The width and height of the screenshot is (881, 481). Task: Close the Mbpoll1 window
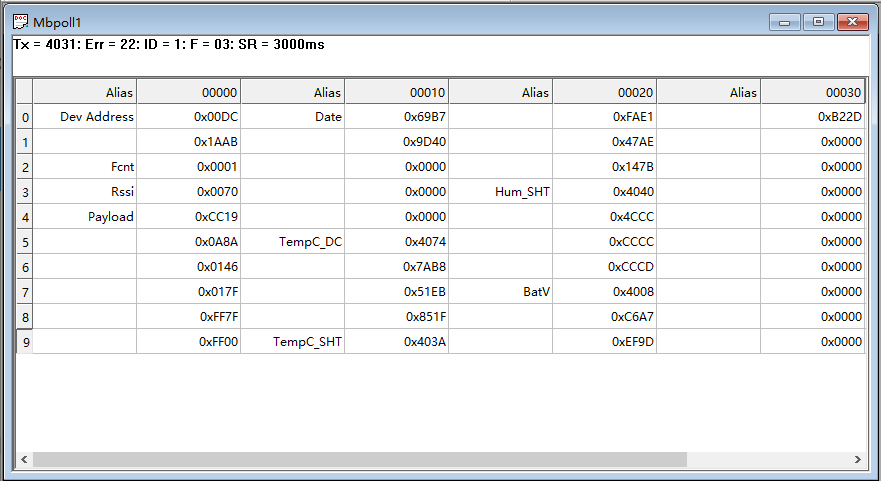coord(853,22)
